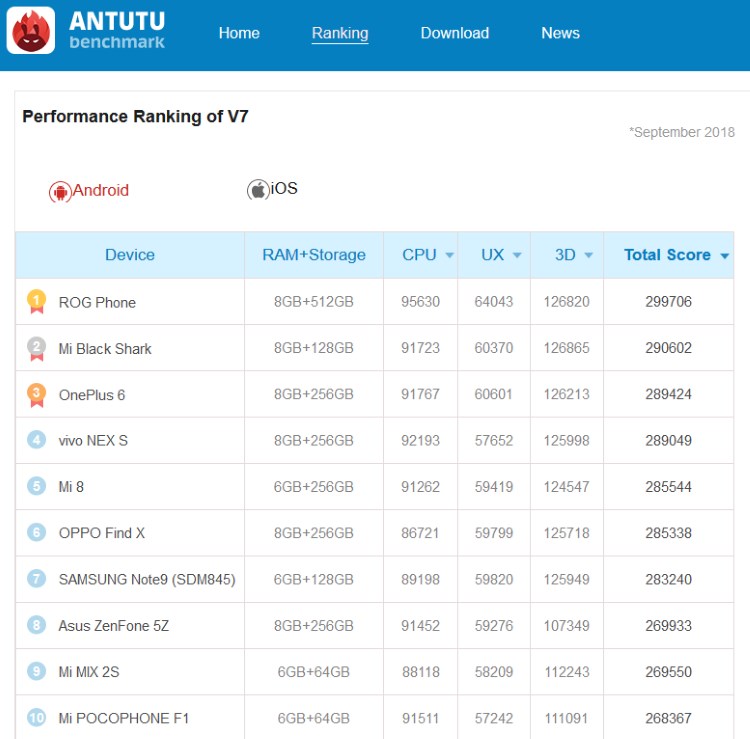Viewport: 750px width, 739px height.
Task: Click total score 285544
Action: point(668,487)
